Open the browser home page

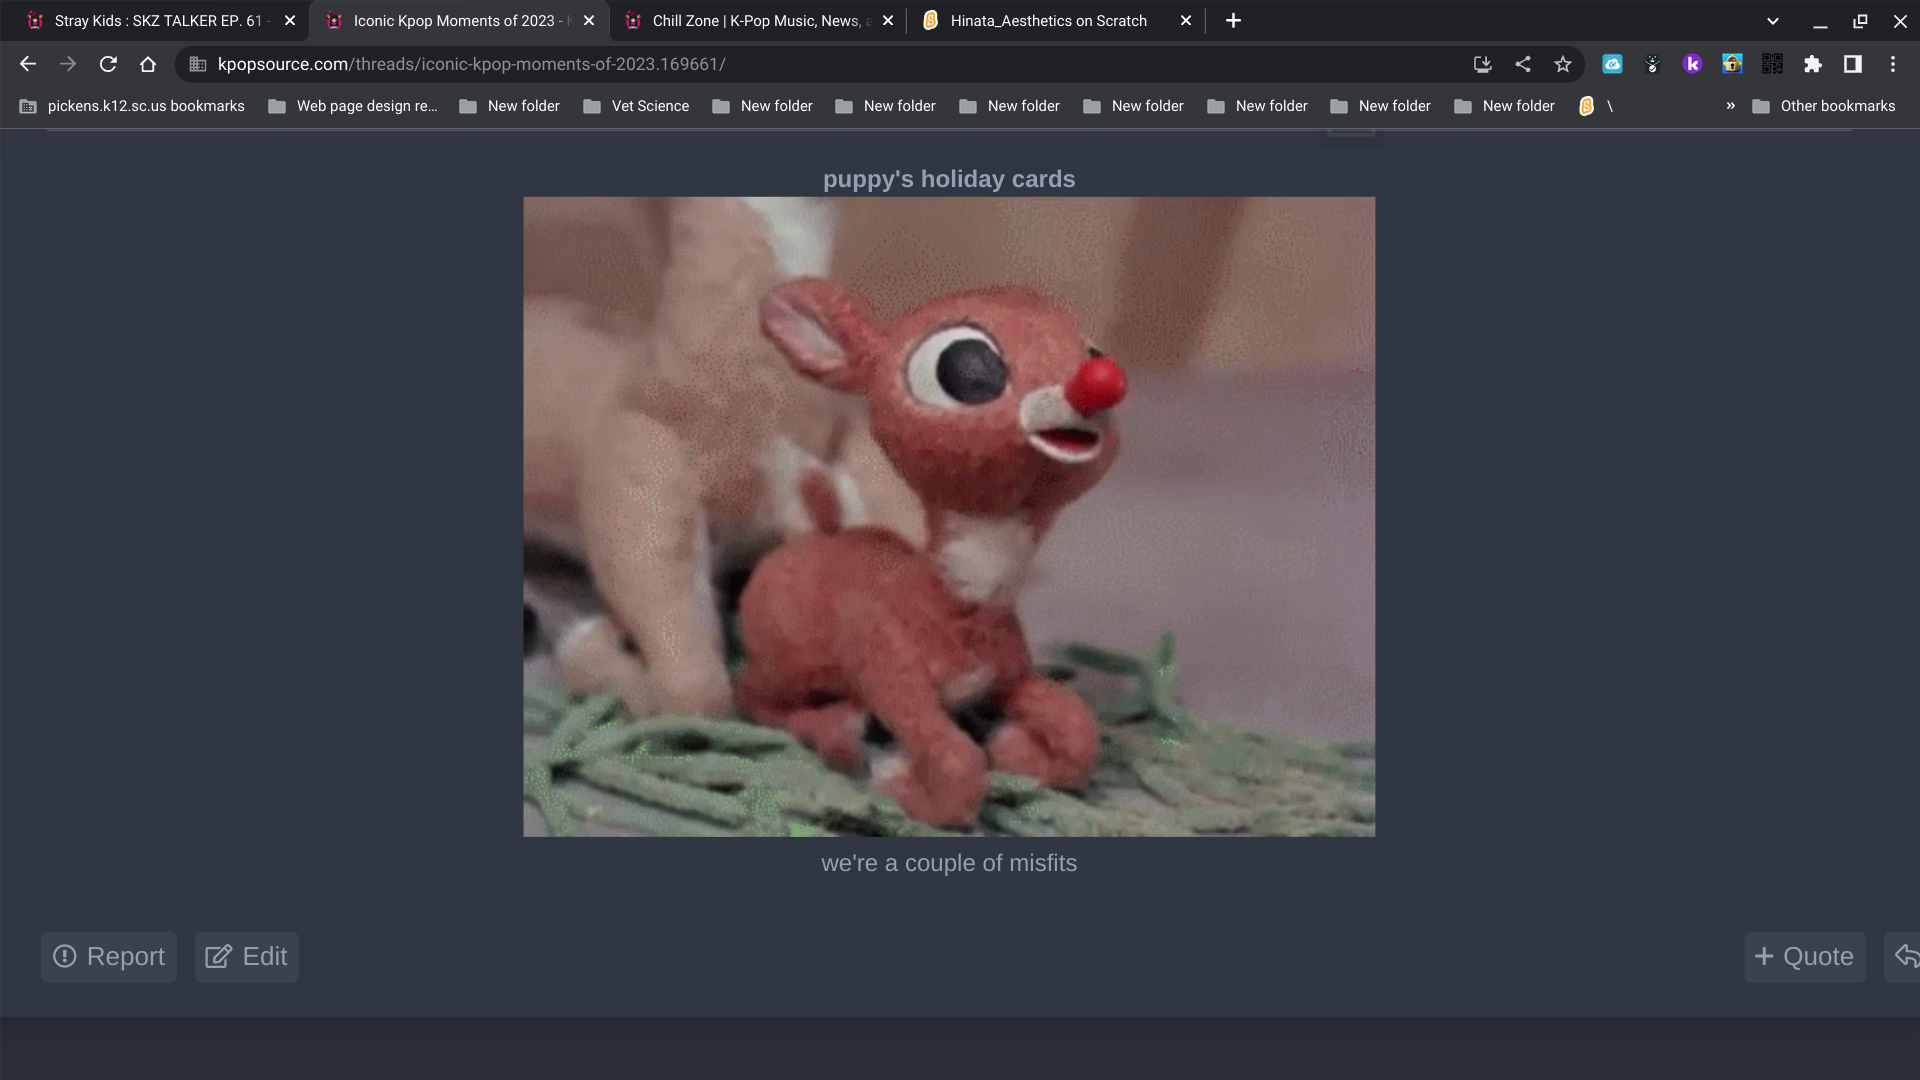tap(148, 64)
